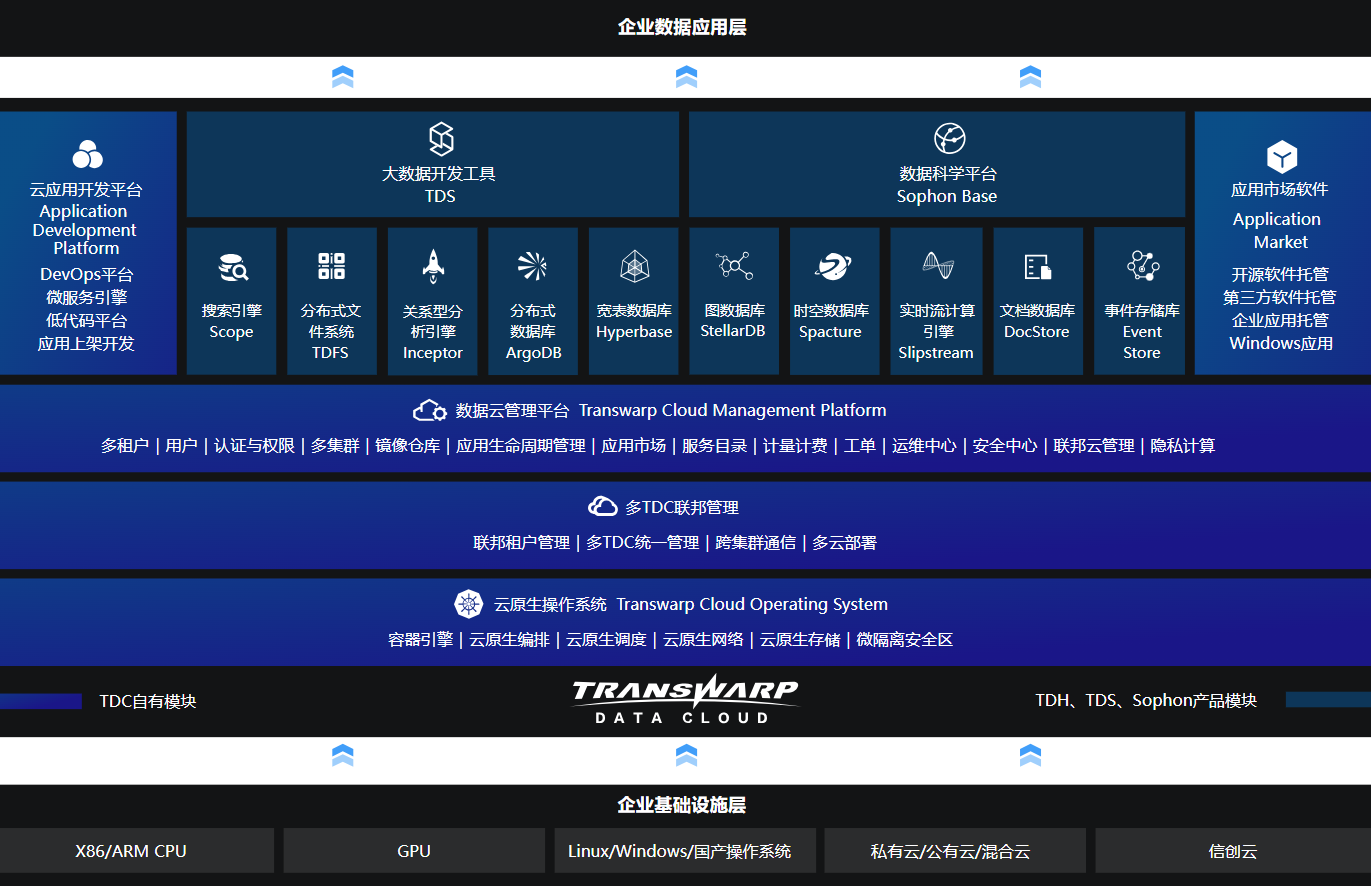
Task: Click the DevOps平台 entry
Action: (87, 274)
